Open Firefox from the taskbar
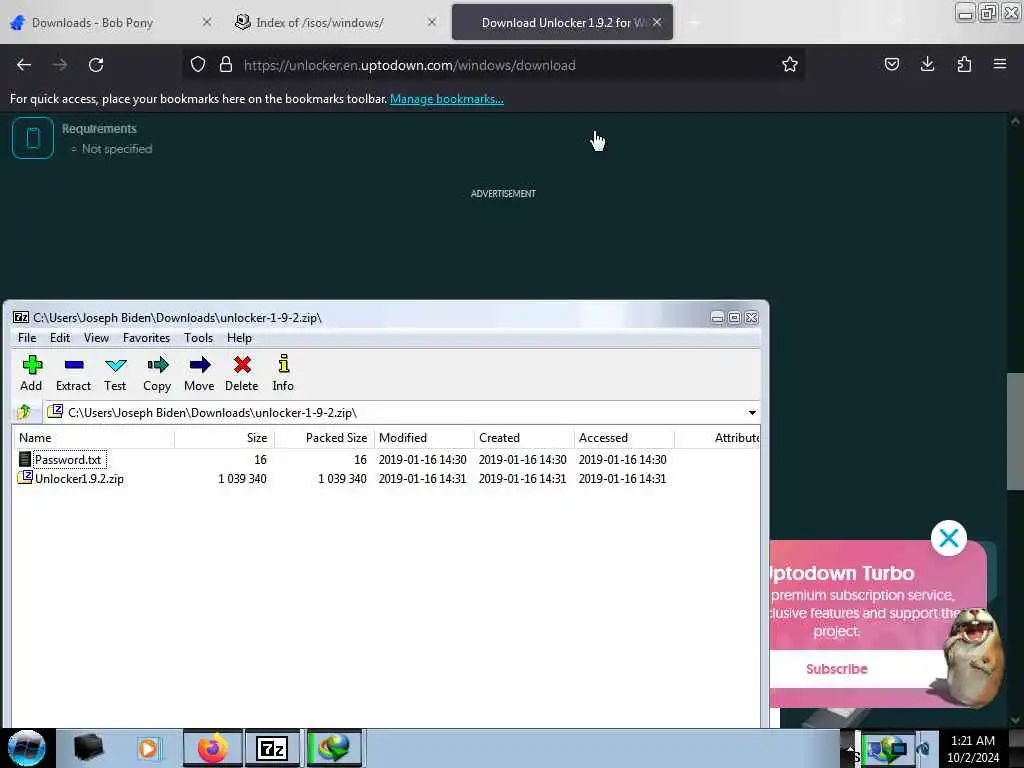The width and height of the screenshot is (1024, 768). [x=212, y=748]
